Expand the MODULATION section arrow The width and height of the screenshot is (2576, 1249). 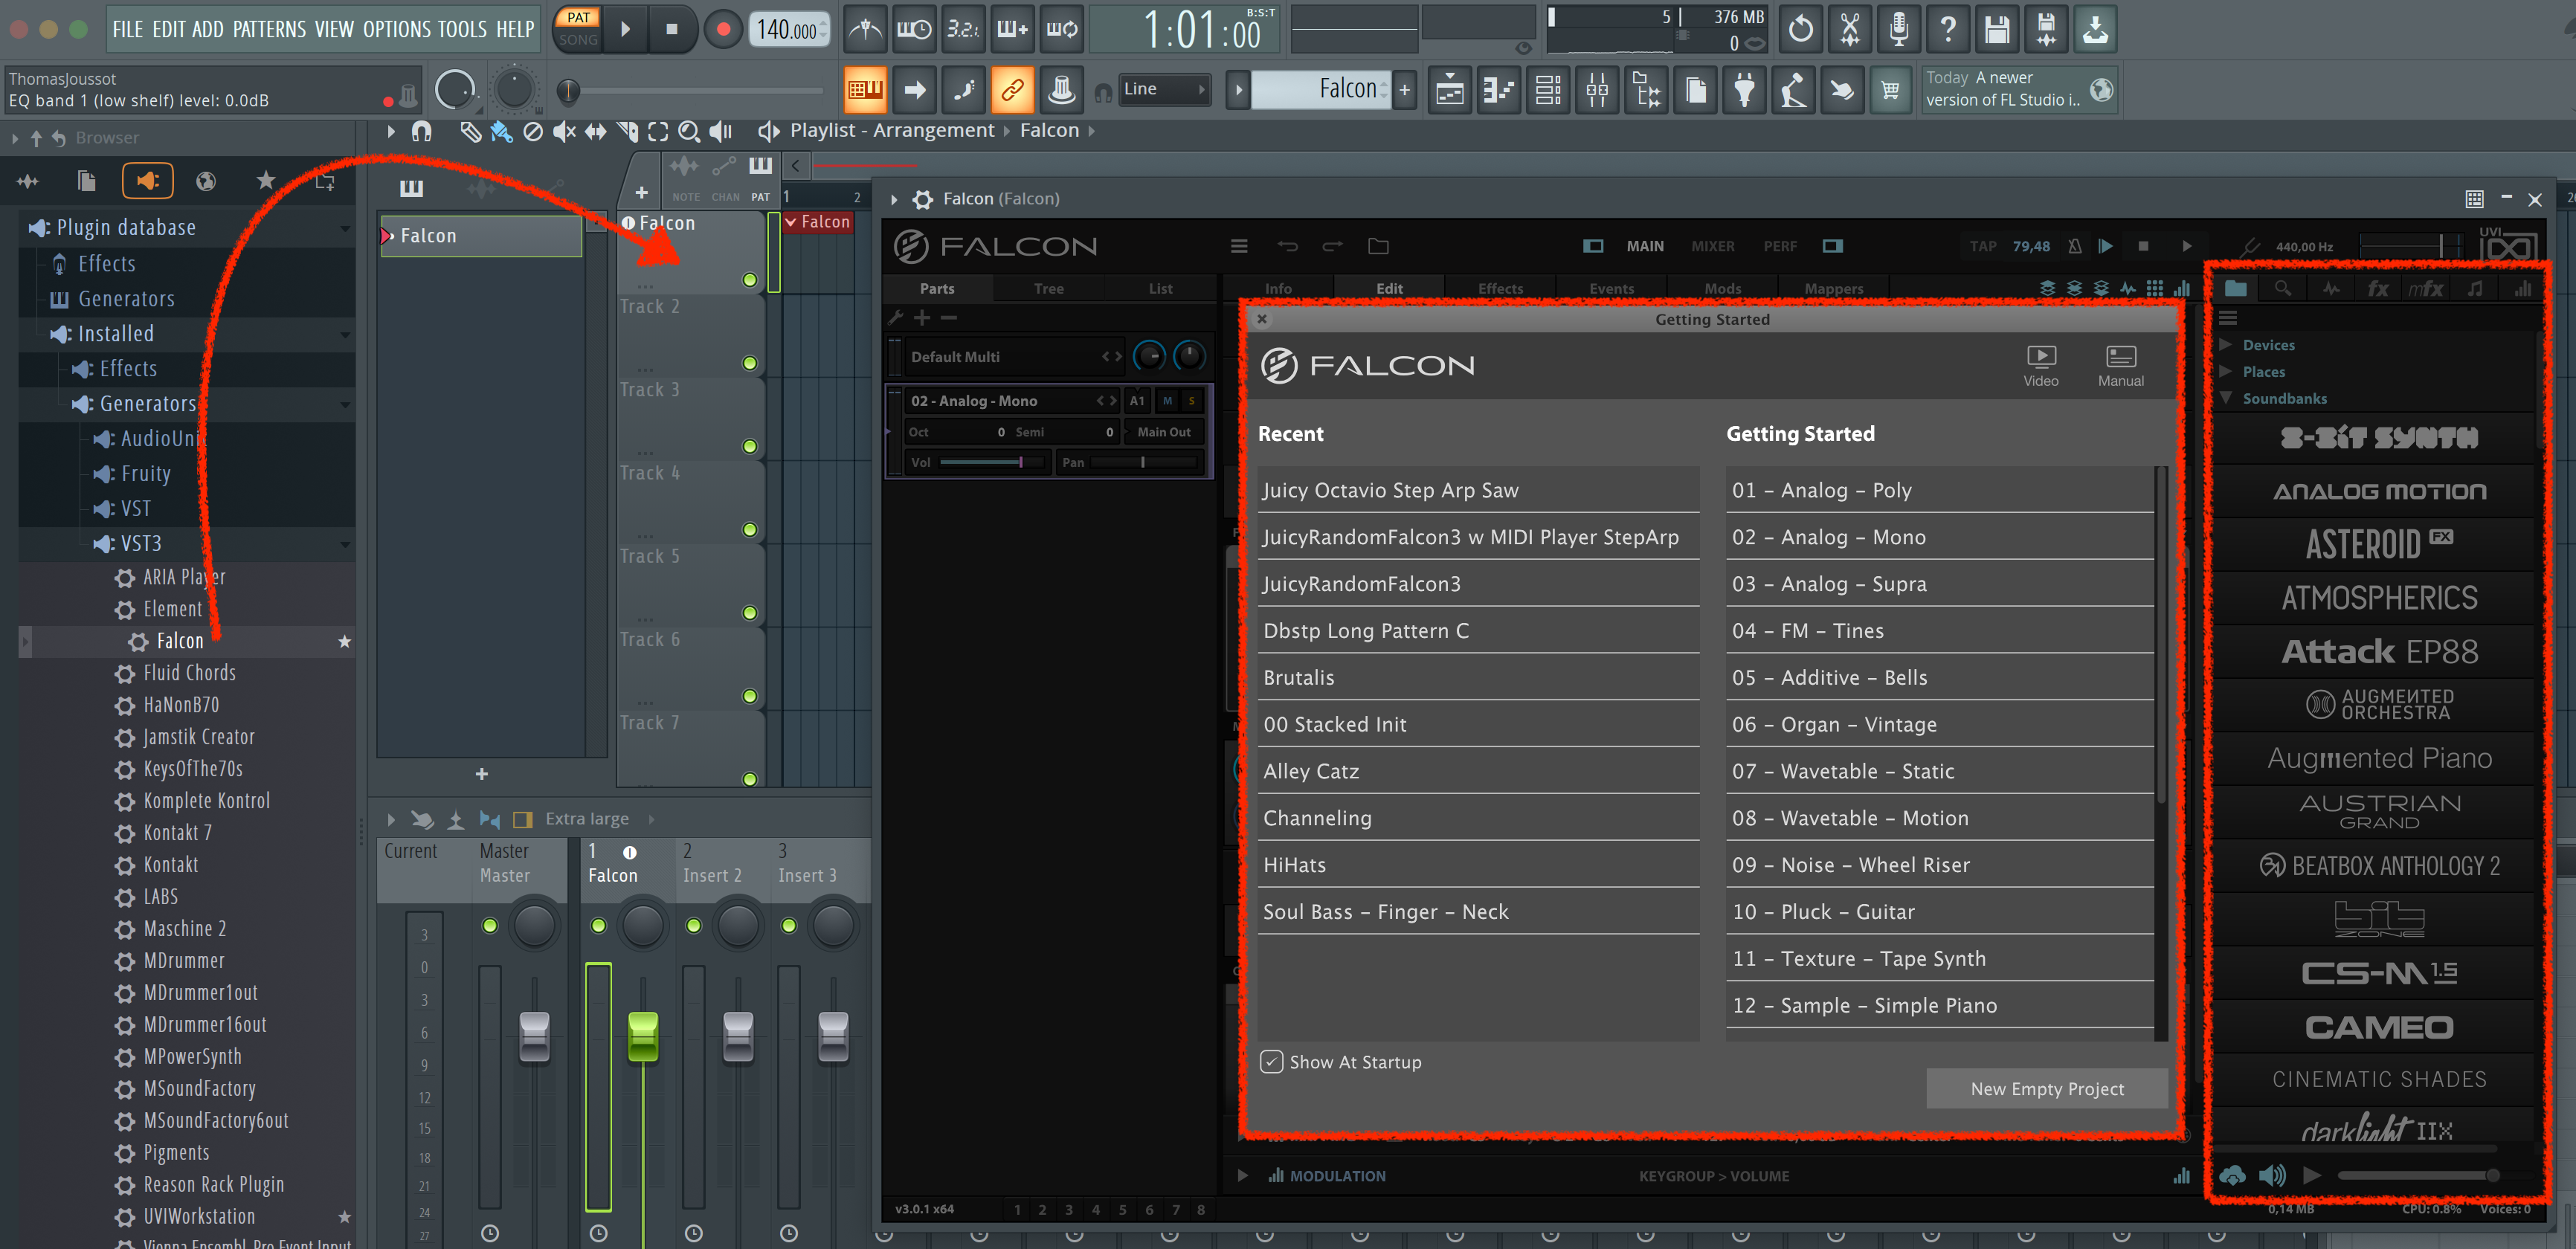click(x=1242, y=1176)
